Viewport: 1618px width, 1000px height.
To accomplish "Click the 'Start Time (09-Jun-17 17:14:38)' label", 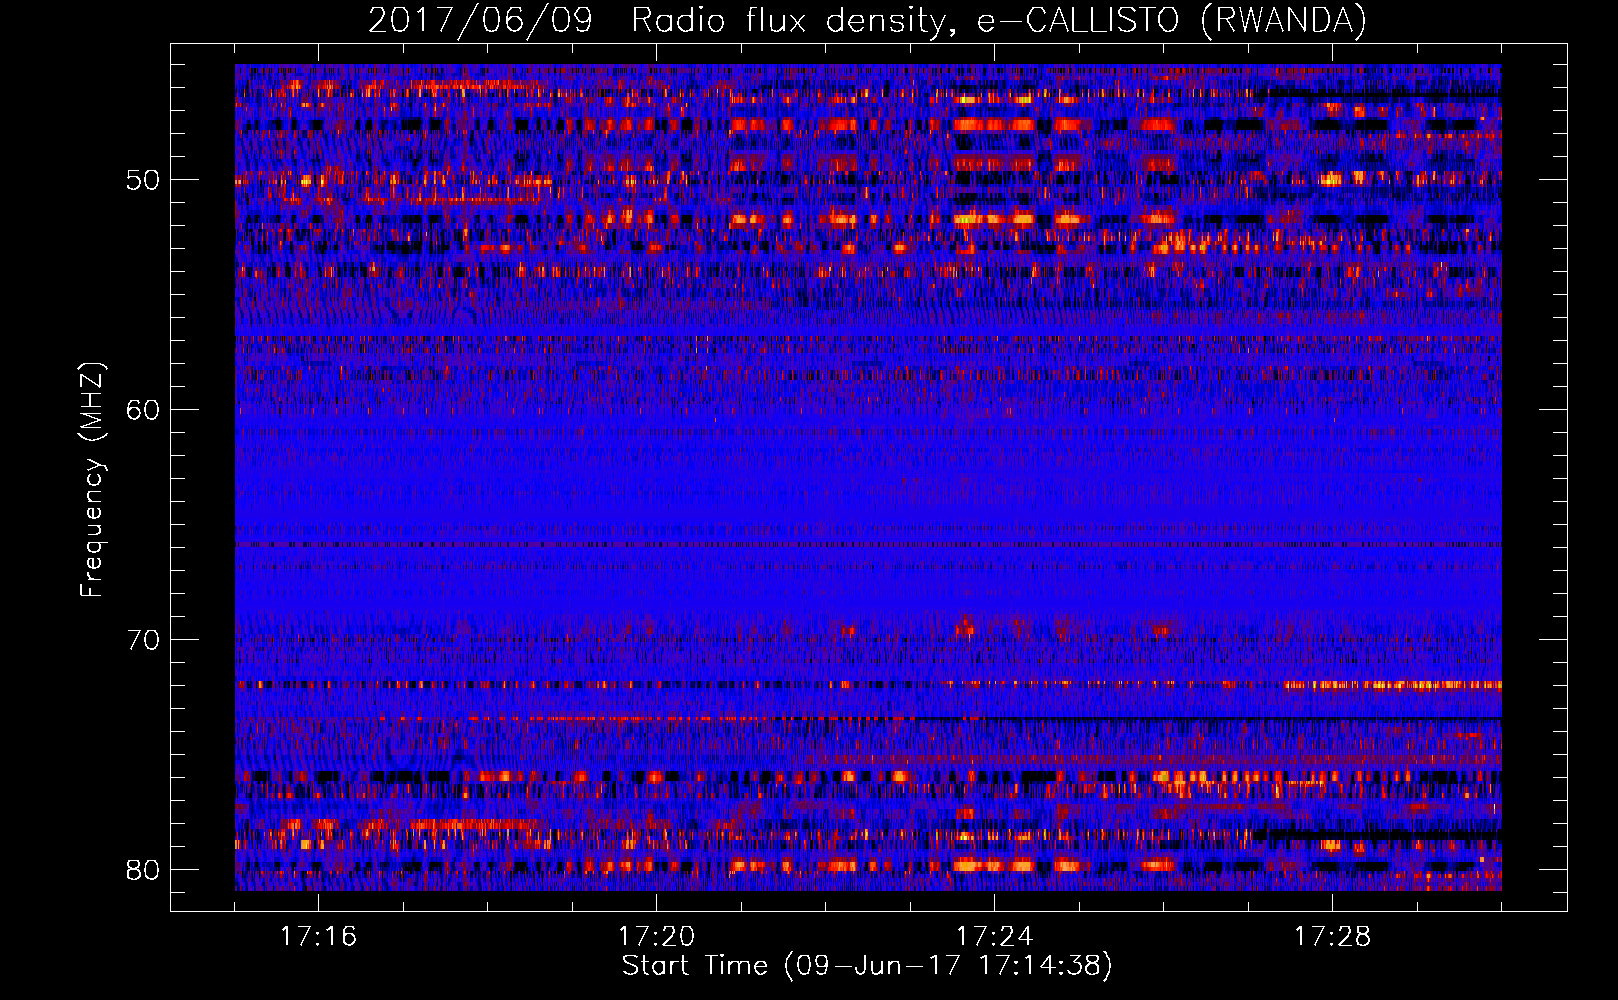I will coord(867,966).
